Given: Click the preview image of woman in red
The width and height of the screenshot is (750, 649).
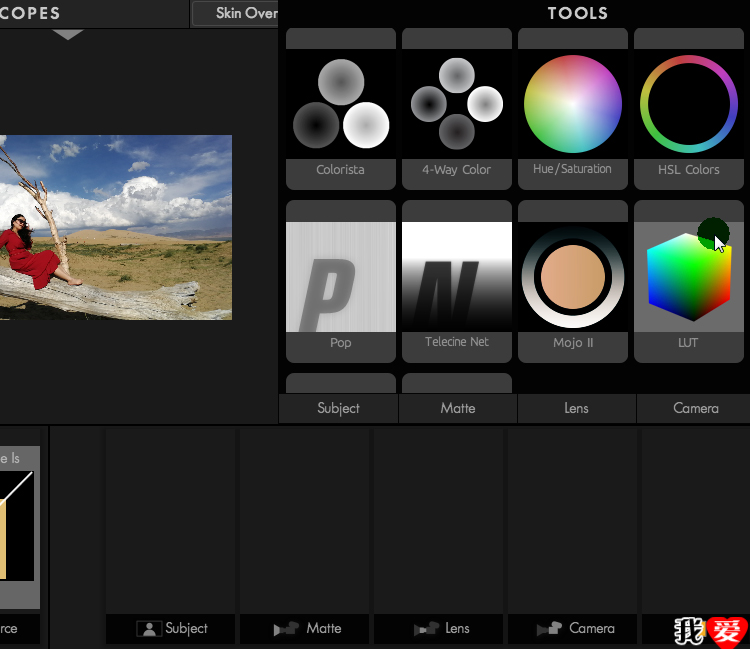Looking at the screenshot, I should tap(116, 227).
